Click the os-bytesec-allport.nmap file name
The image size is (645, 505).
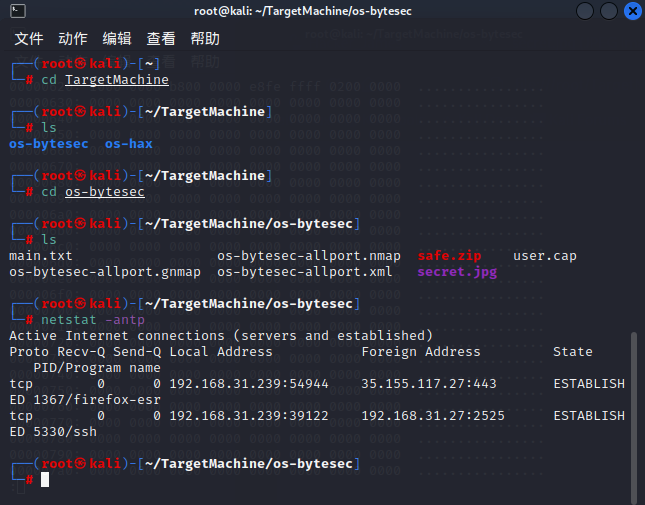click(309, 256)
